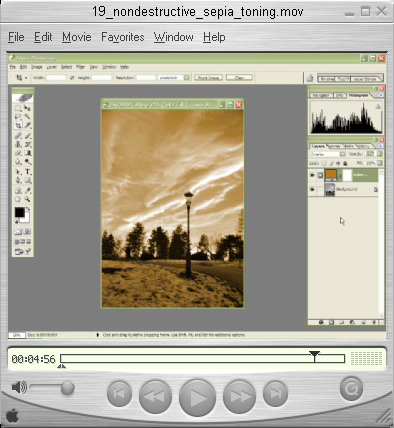The height and width of the screenshot is (428, 394).
Task: Select the Magic Wand tool
Action: pyautogui.click(x=27, y=117)
